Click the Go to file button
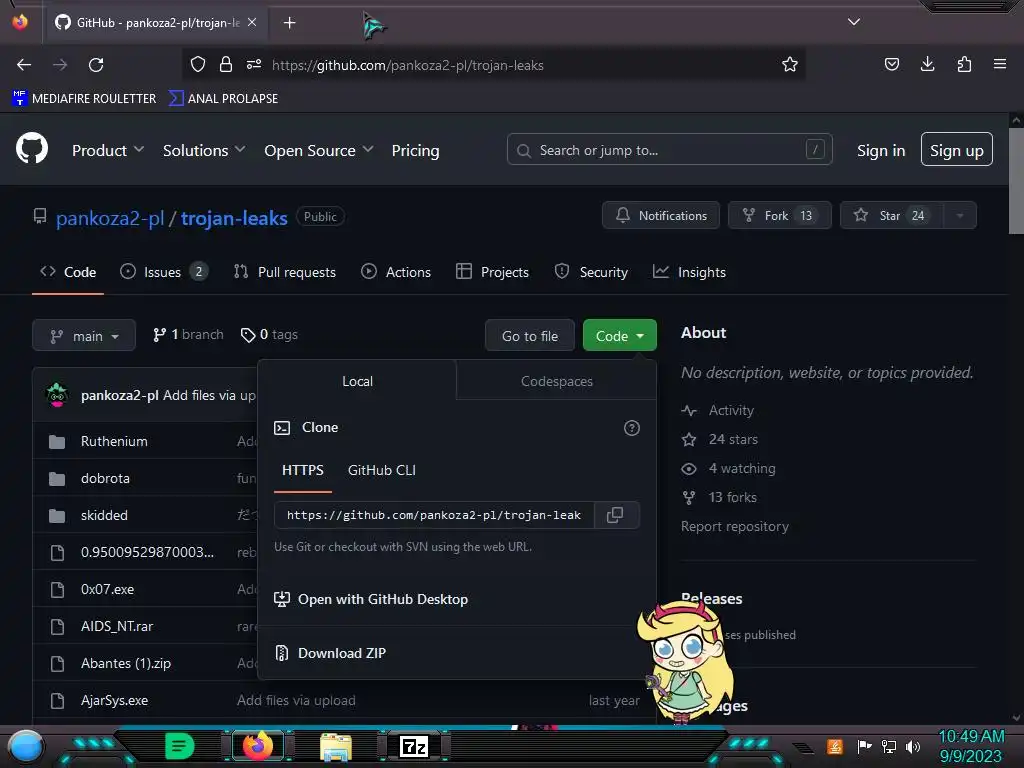This screenshot has height=768, width=1024. pos(530,336)
